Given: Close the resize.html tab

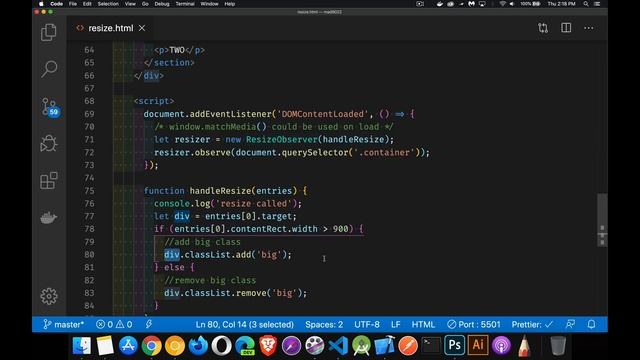Looking at the screenshot, I should coord(142,28).
